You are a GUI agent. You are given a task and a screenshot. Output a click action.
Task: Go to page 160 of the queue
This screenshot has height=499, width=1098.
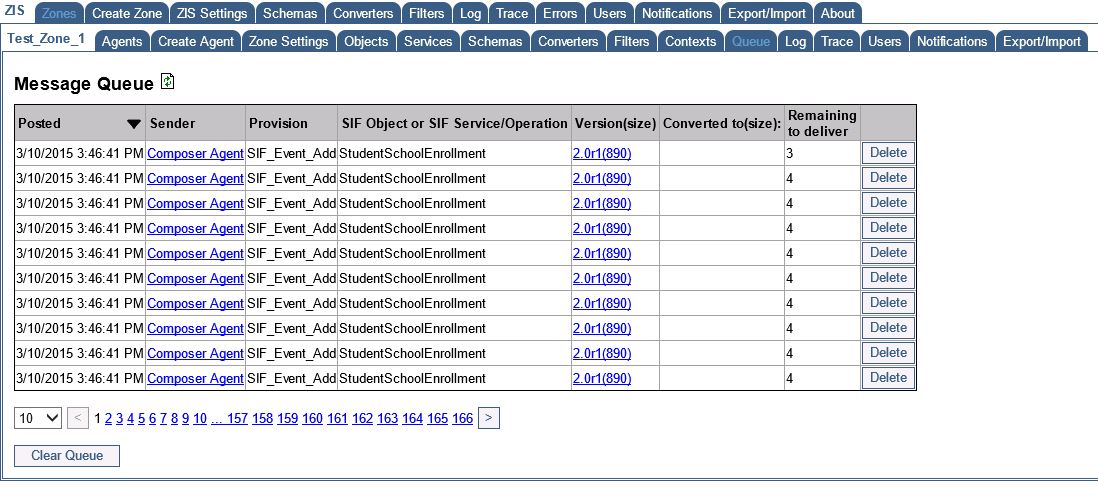312,419
